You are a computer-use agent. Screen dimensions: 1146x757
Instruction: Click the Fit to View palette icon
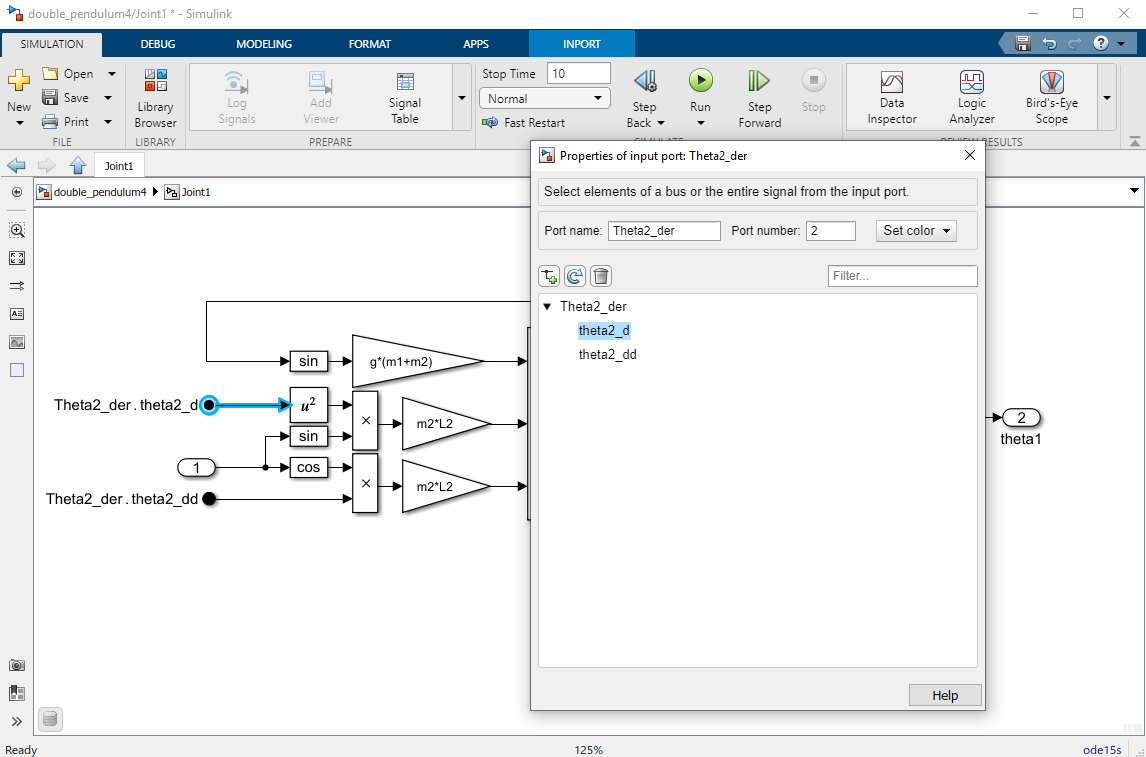pyautogui.click(x=17, y=258)
